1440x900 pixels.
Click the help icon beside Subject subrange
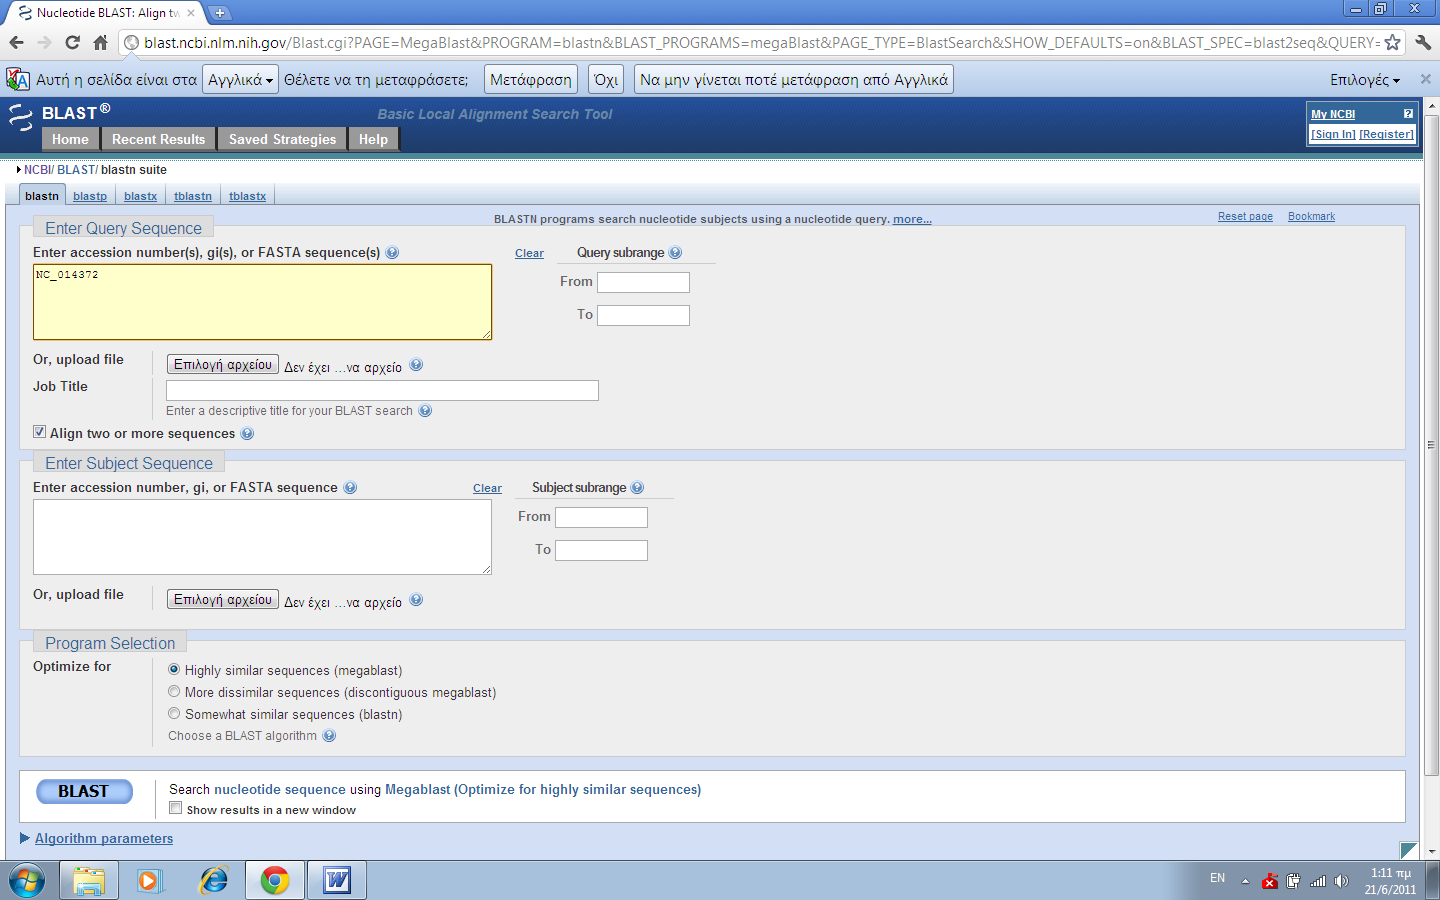click(x=637, y=488)
